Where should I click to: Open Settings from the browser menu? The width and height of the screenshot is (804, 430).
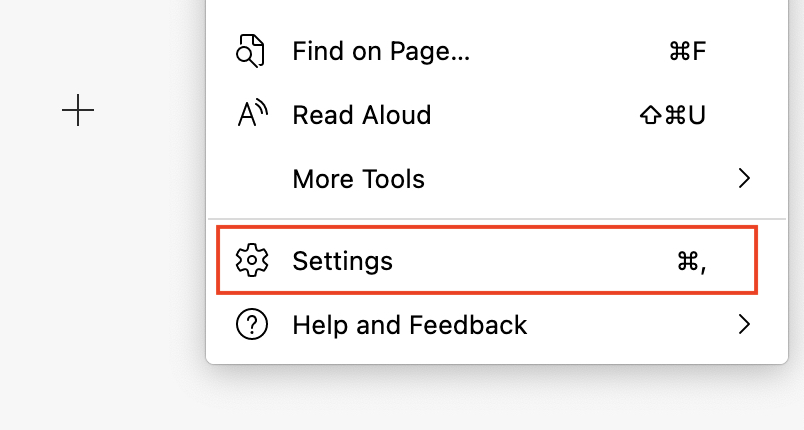(487, 260)
